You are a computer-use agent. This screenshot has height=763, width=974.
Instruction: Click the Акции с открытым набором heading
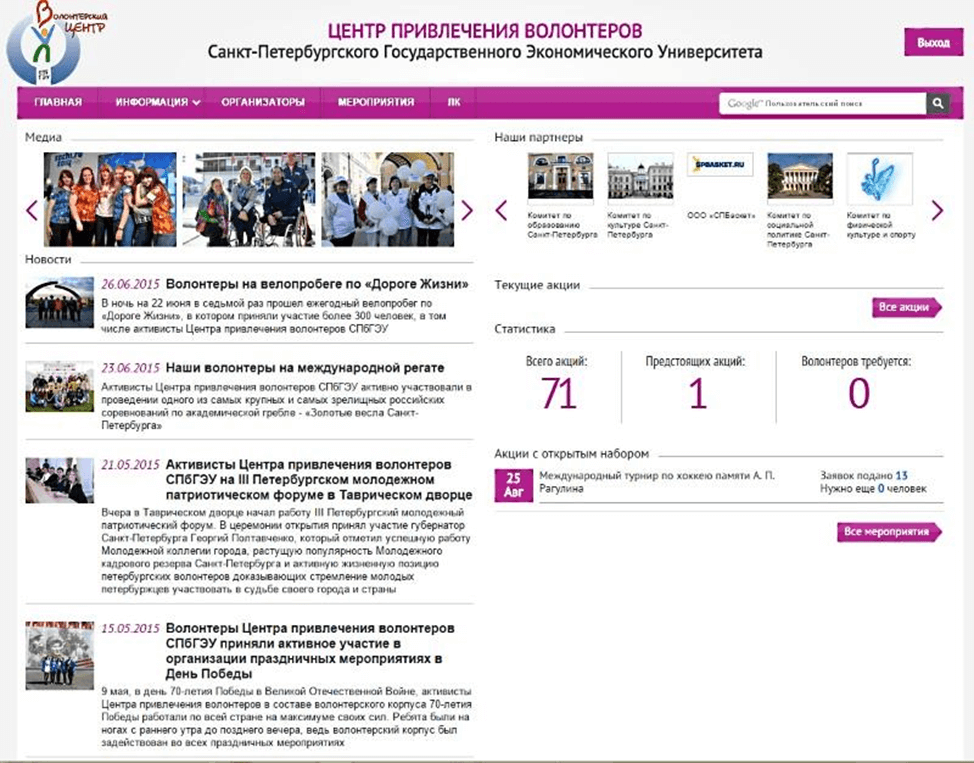click(571, 454)
